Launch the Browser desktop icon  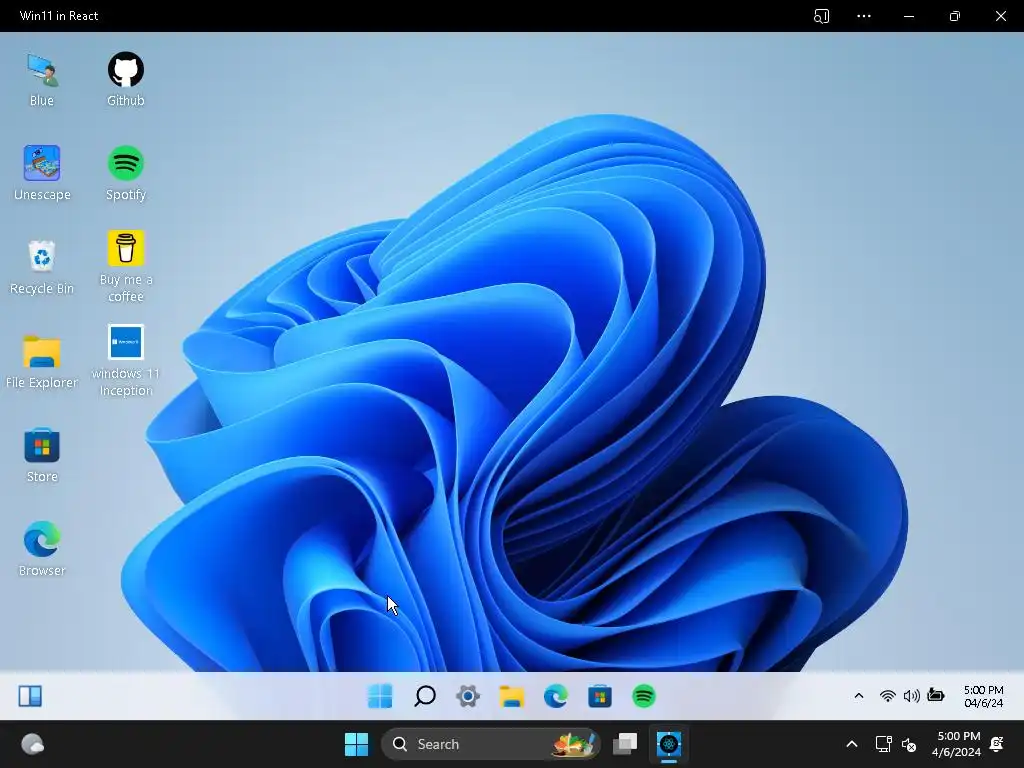(42, 549)
